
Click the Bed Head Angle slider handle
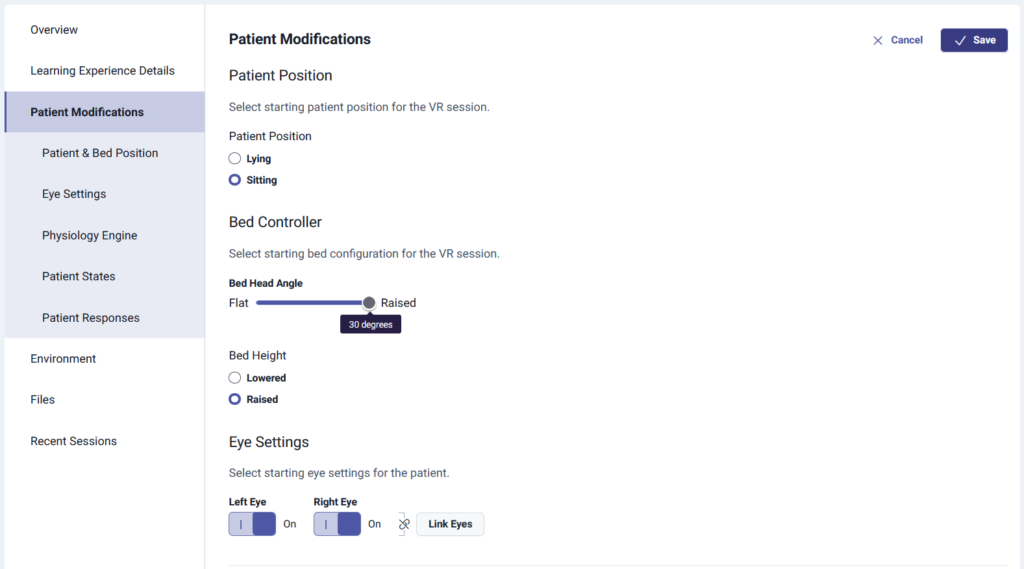pos(369,303)
